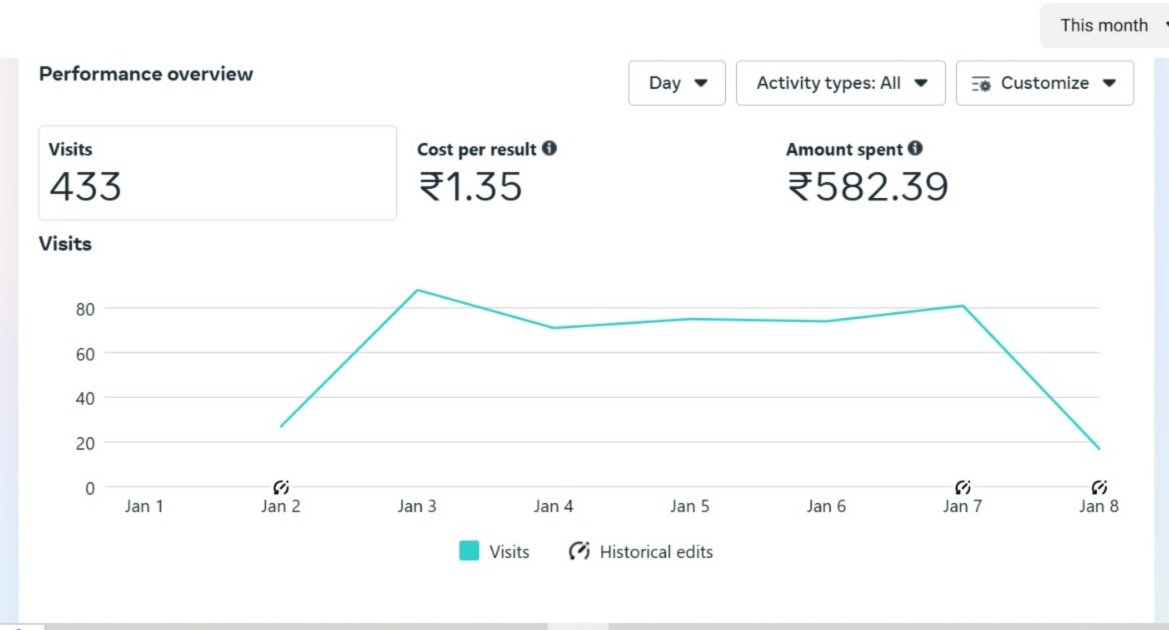Open the Customize dropdown arrow
The width and height of the screenshot is (1169, 630).
click(1109, 83)
